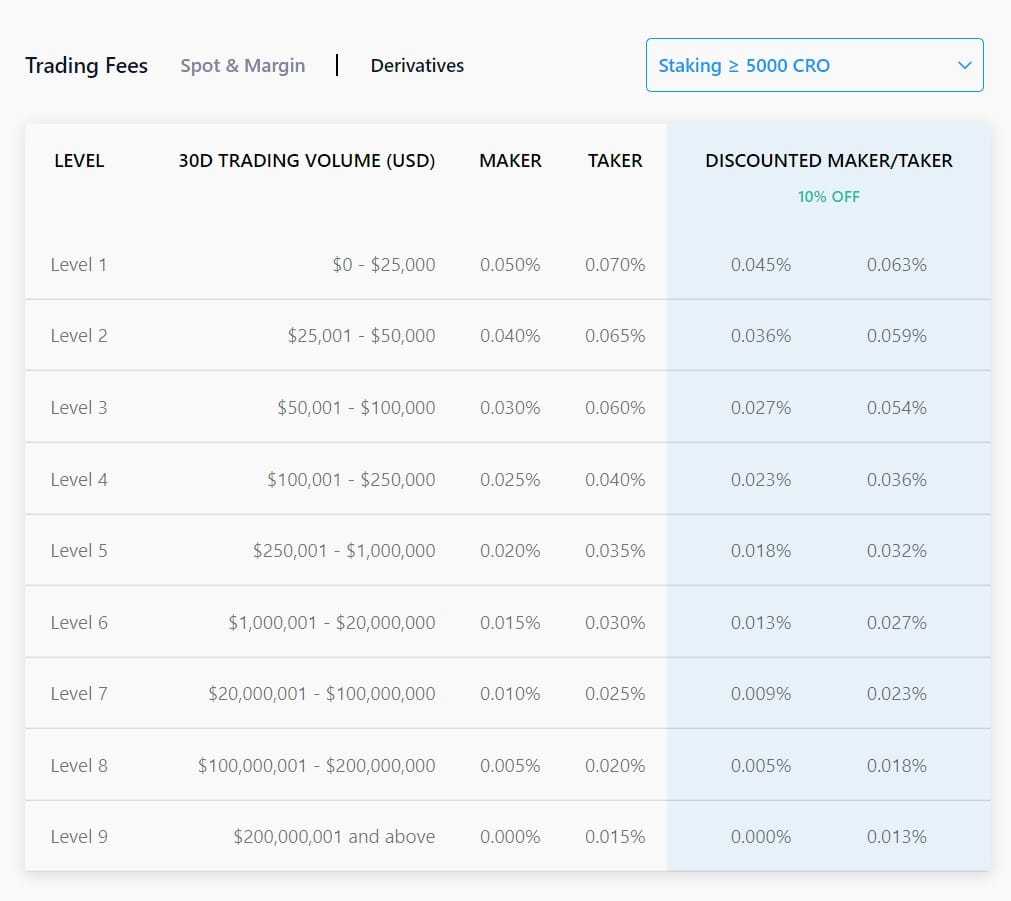
Task: Select the Level 3 row label
Action: pyautogui.click(x=79, y=408)
